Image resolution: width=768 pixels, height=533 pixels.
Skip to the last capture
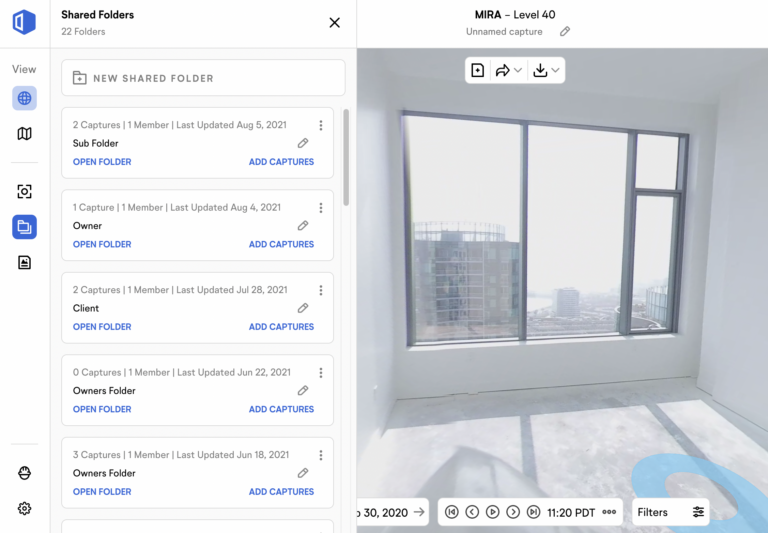coord(533,512)
